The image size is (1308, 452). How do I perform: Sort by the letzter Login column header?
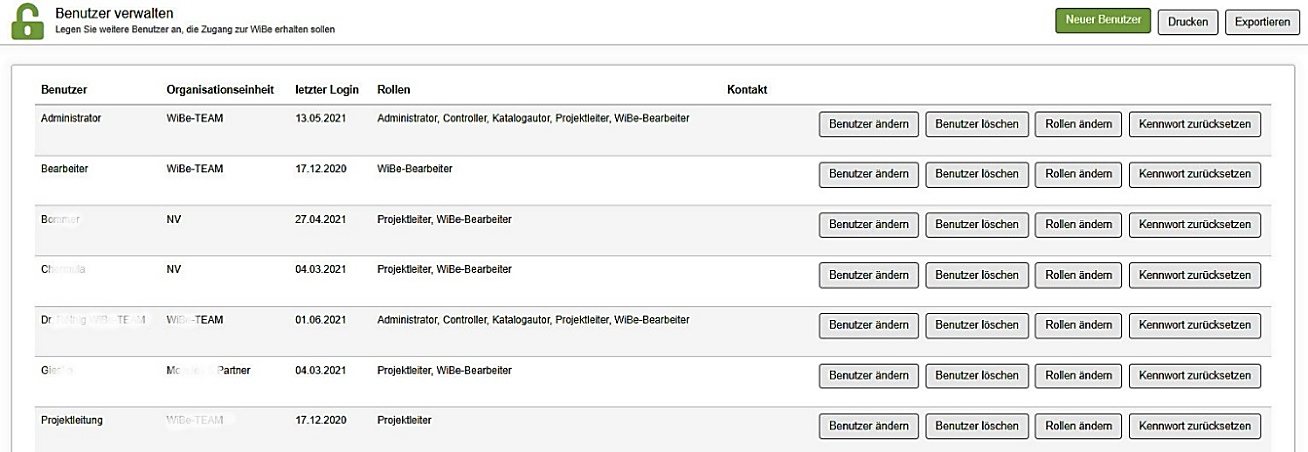pos(327,90)
